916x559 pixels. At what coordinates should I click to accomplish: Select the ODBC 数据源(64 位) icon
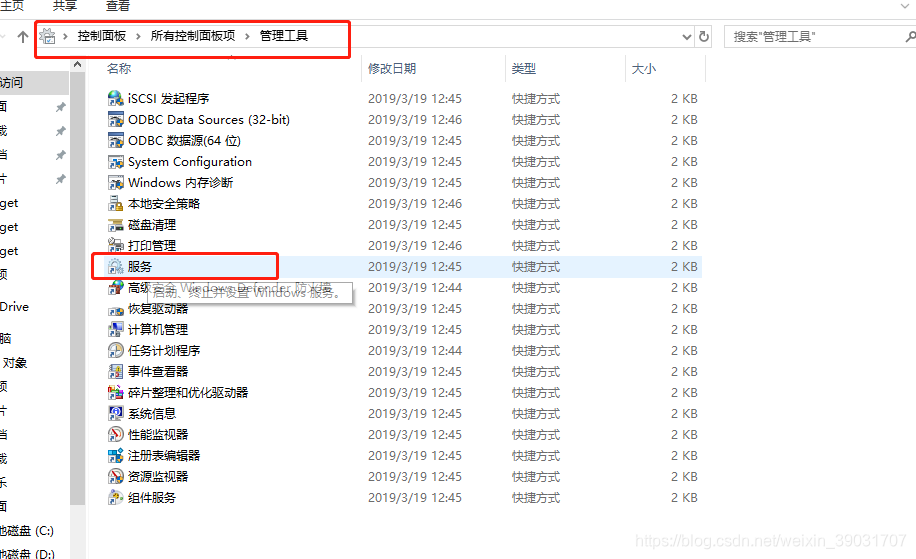click(116, 140)
